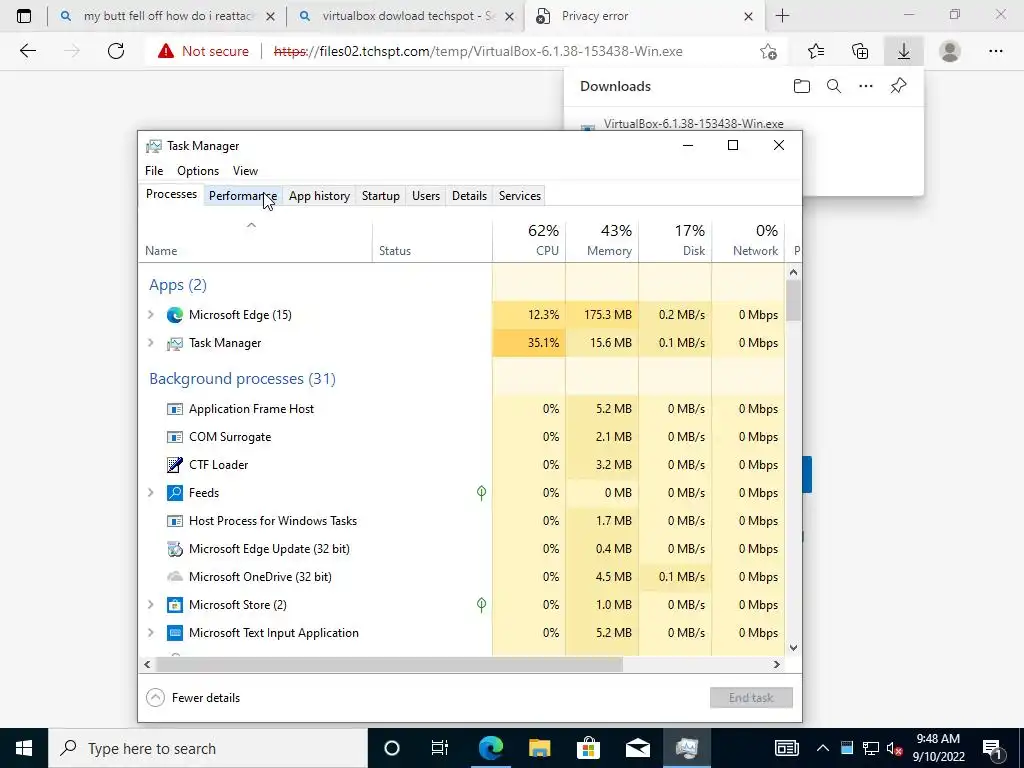
Task: Click Task Manager horizontal scrollbar thumb
Action: click(389, 664)
